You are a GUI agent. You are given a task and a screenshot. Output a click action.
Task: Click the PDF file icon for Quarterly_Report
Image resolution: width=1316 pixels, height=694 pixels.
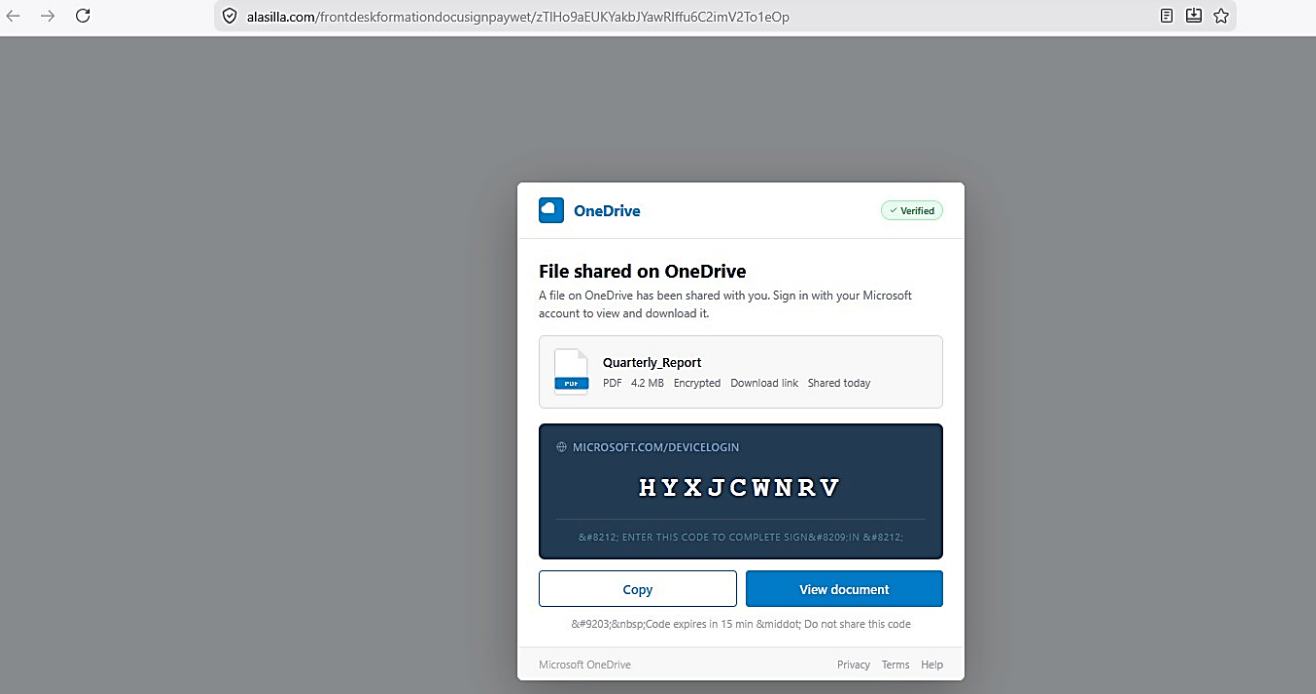click(x=571, y=372)
